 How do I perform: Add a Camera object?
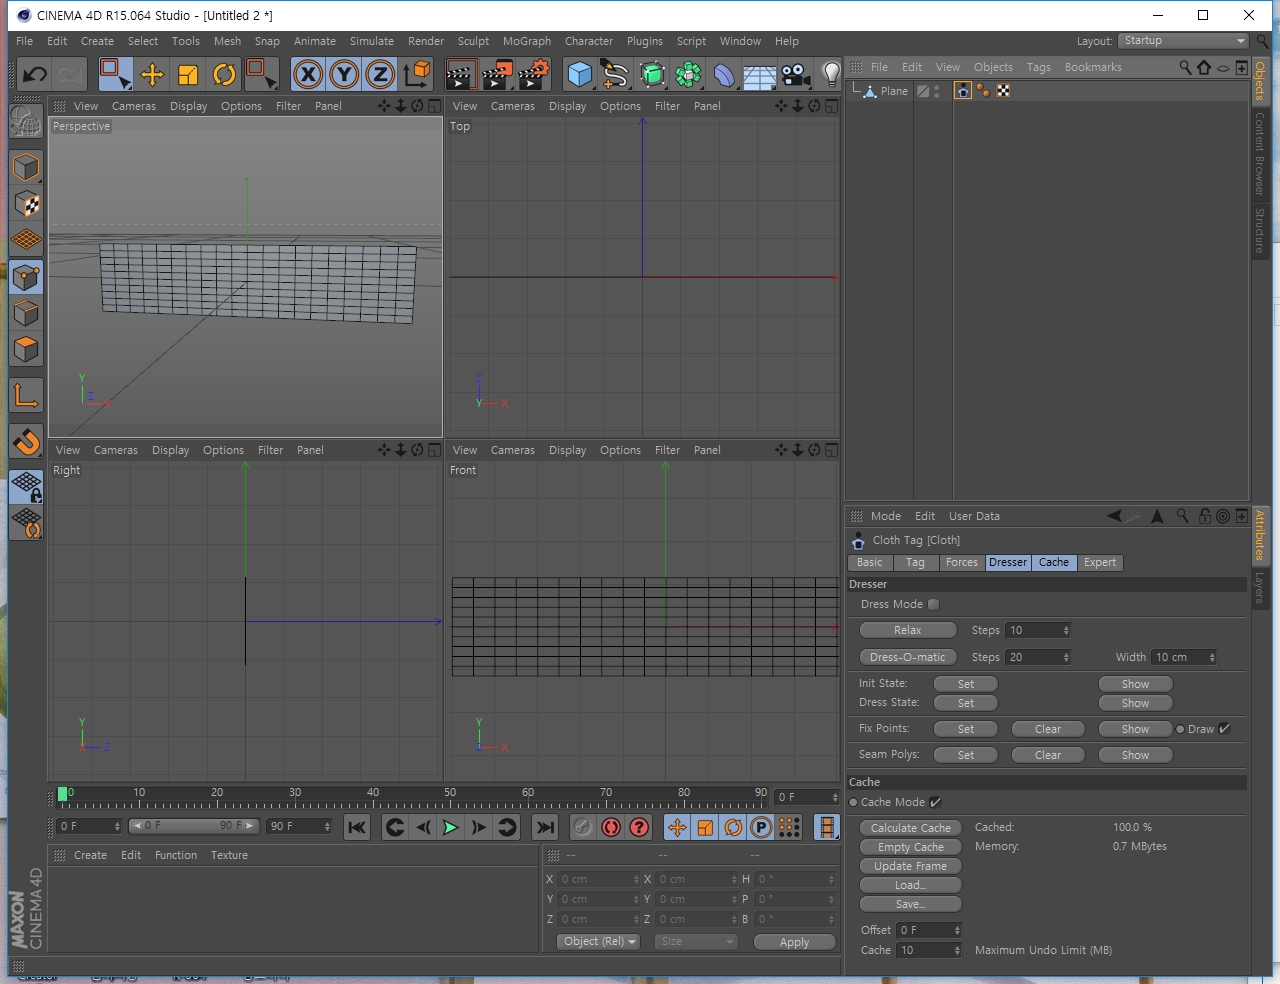[796, 74]
